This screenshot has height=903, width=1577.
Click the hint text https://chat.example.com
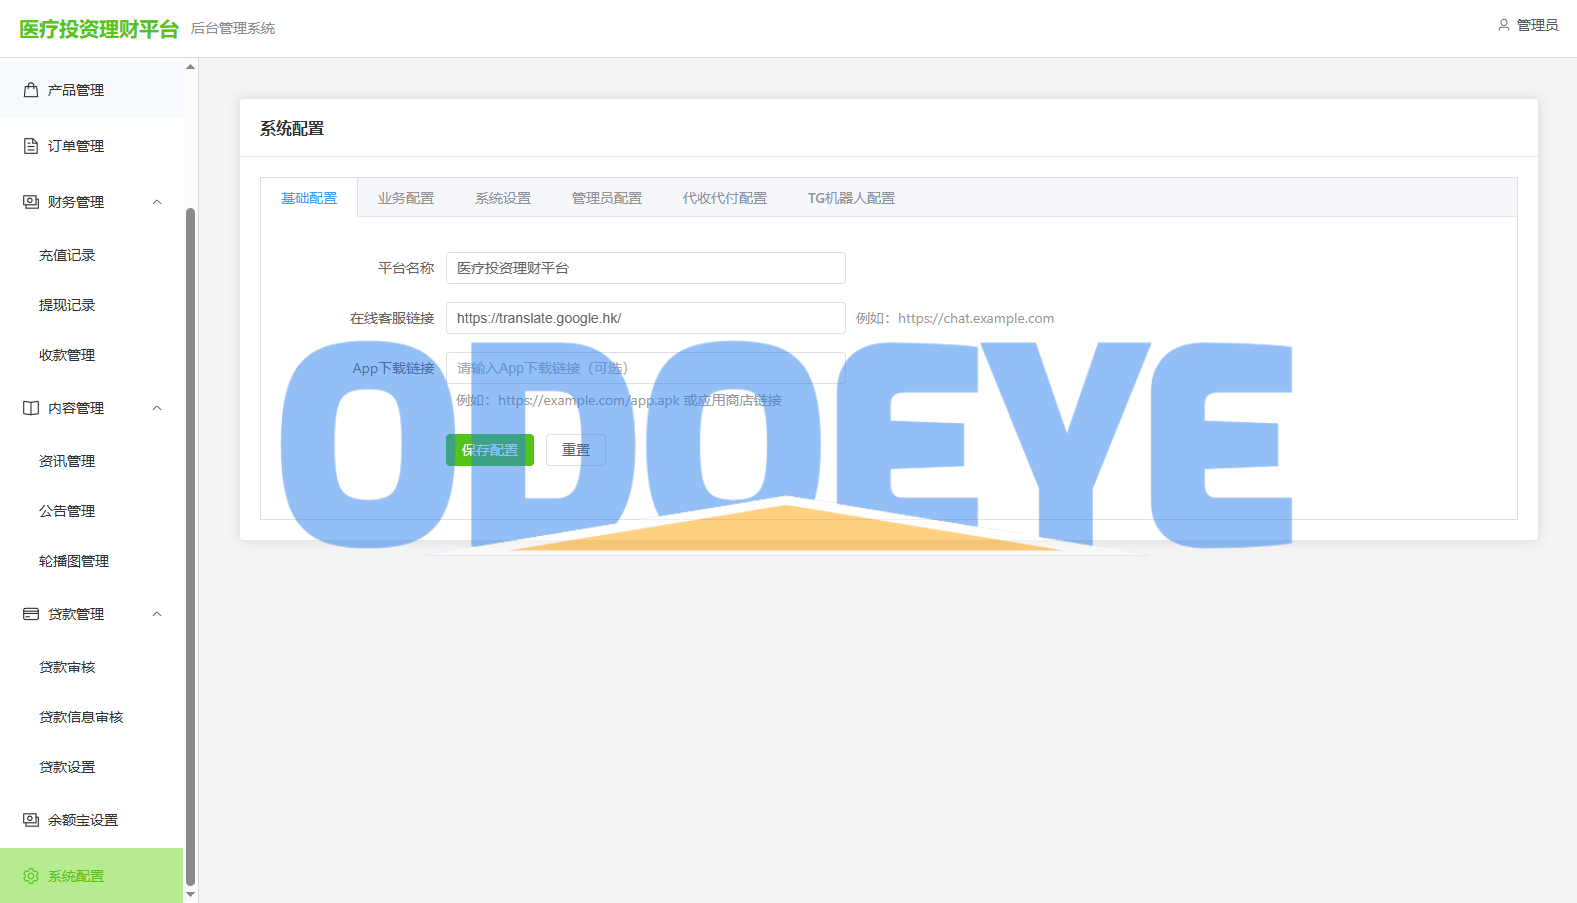pyautogui.click(x=976, y=318)
